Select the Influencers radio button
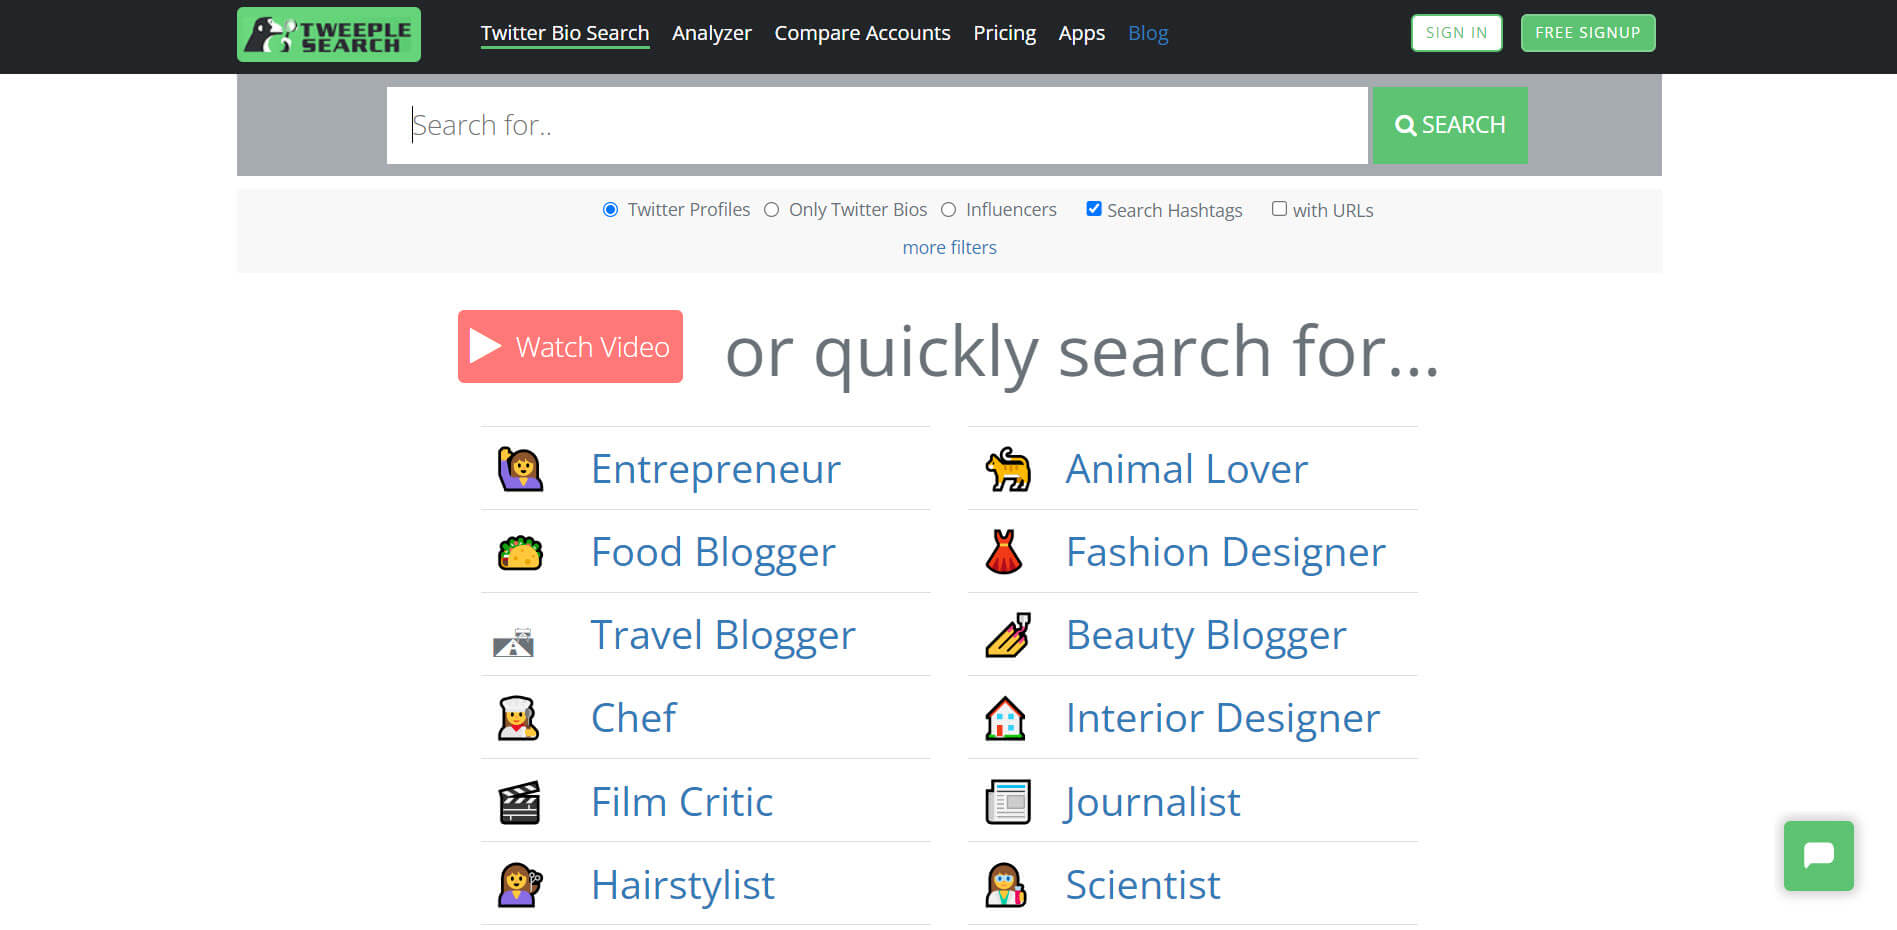Viewport: 1897px width, 930px height. click(948, 209)
